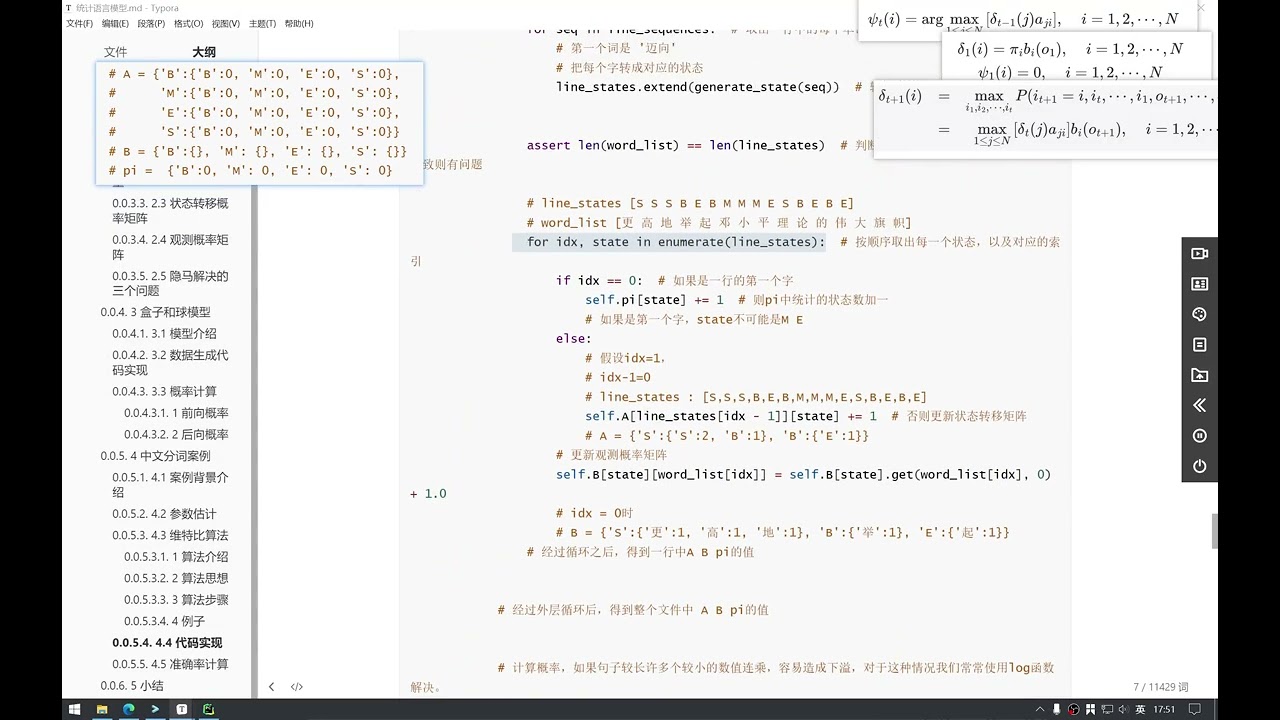Click the upload folder icon in recorder toolbar
This screenshot has width=1280, height=720.
coord(1200,375)
